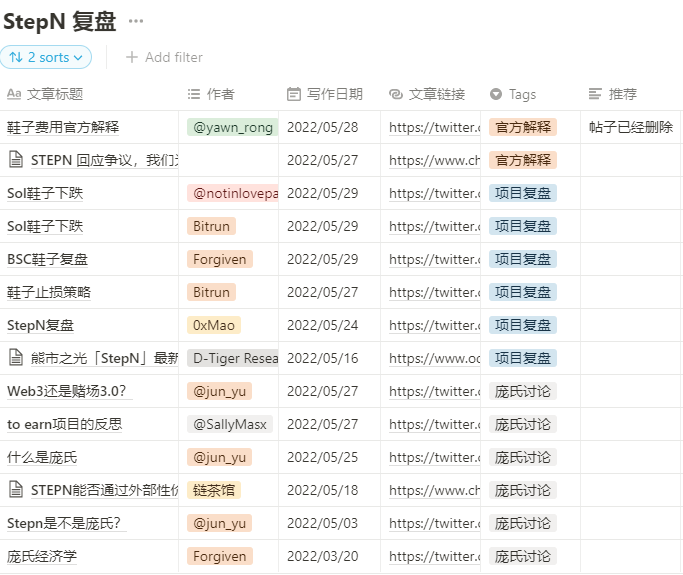Click the list icon in the 作者 header
This screenshot has width=683, height=575.
click(x=194, y=94)
